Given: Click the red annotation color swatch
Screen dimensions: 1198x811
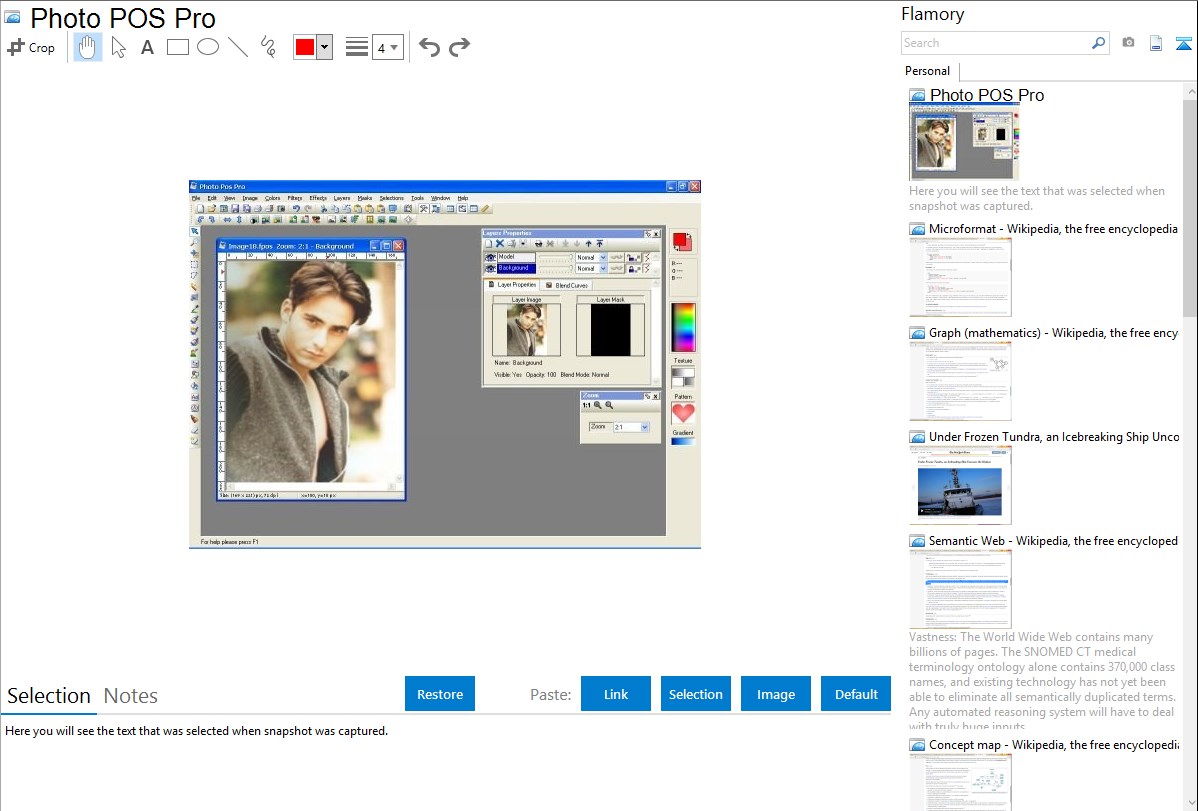Looking at the screenshot, I should (x=305, y=47).
